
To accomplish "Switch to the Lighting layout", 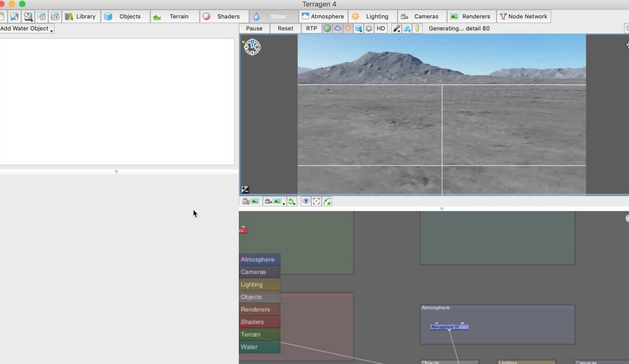I will pos(372,16).
